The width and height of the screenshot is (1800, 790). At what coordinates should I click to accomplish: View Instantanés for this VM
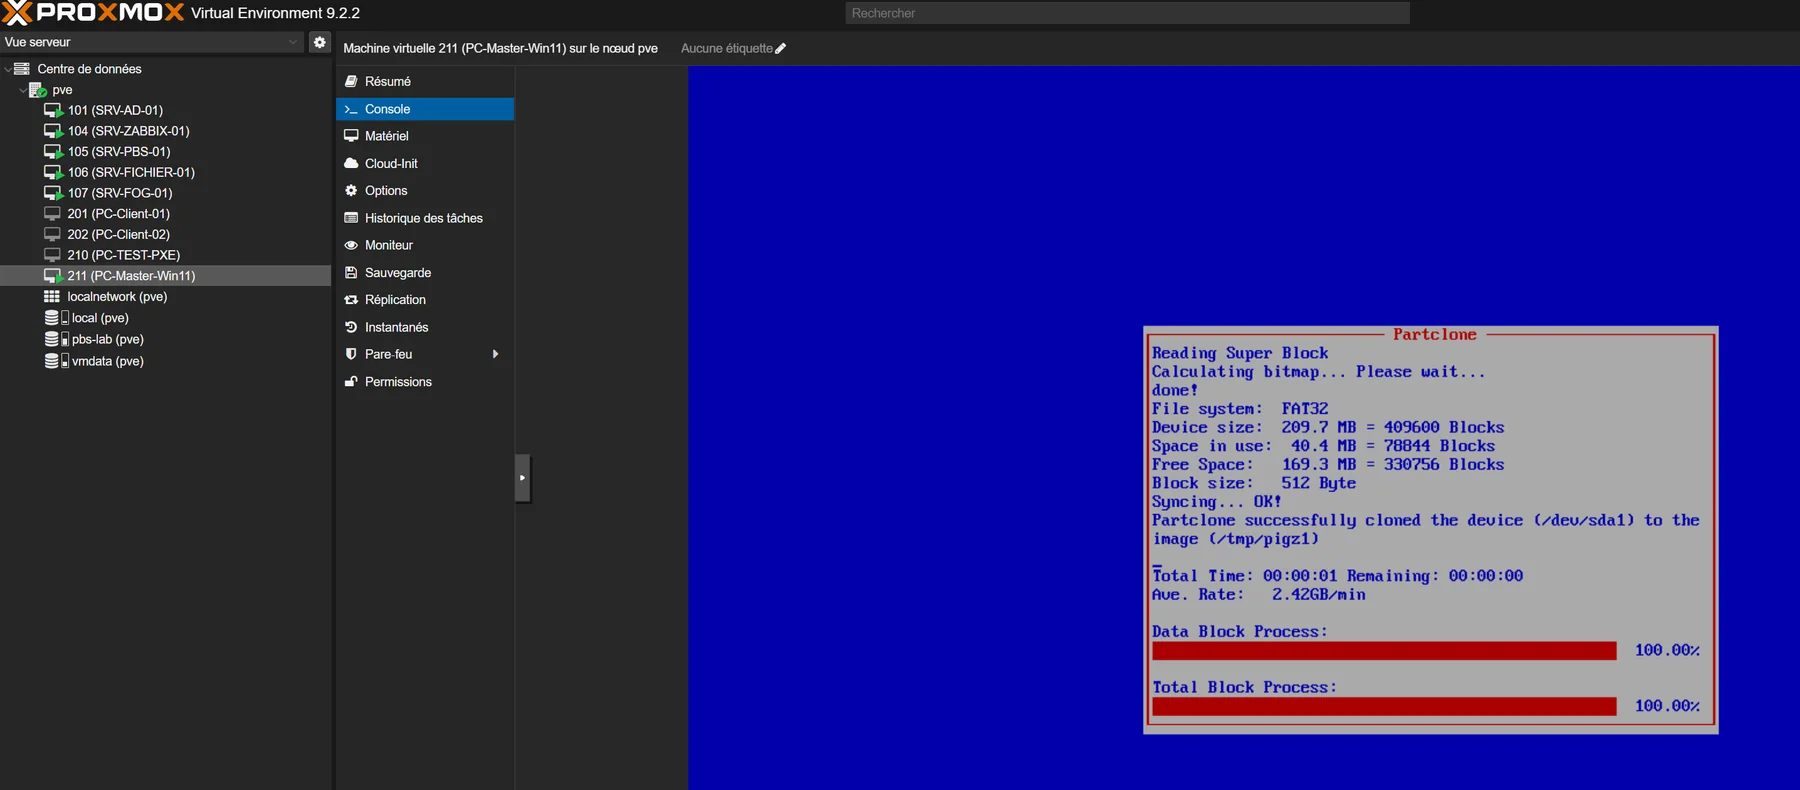click(x=425, y=327)
